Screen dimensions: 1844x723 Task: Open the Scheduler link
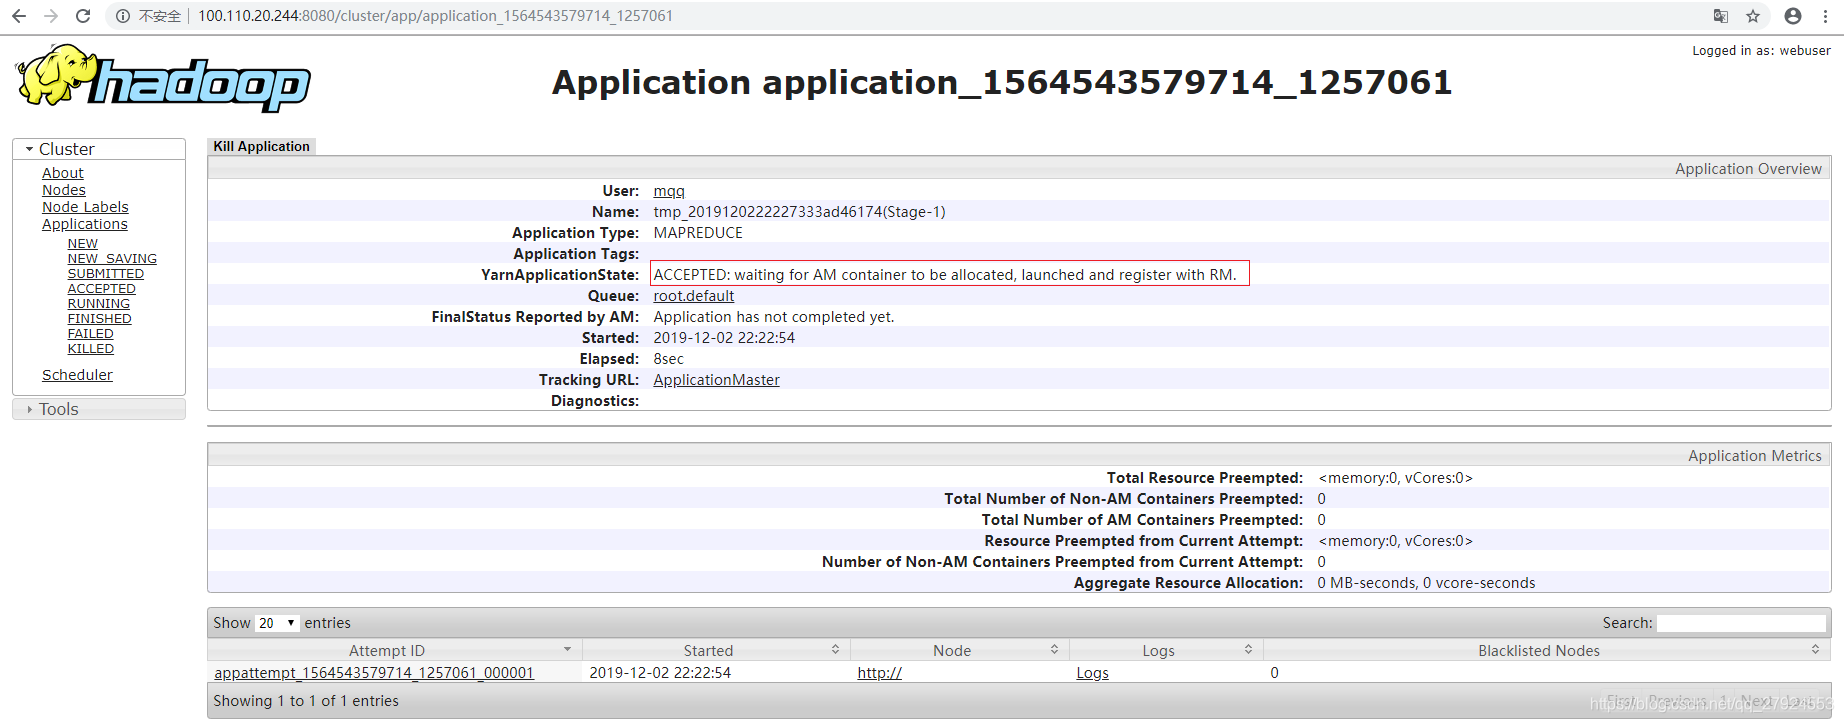(77, 375)
